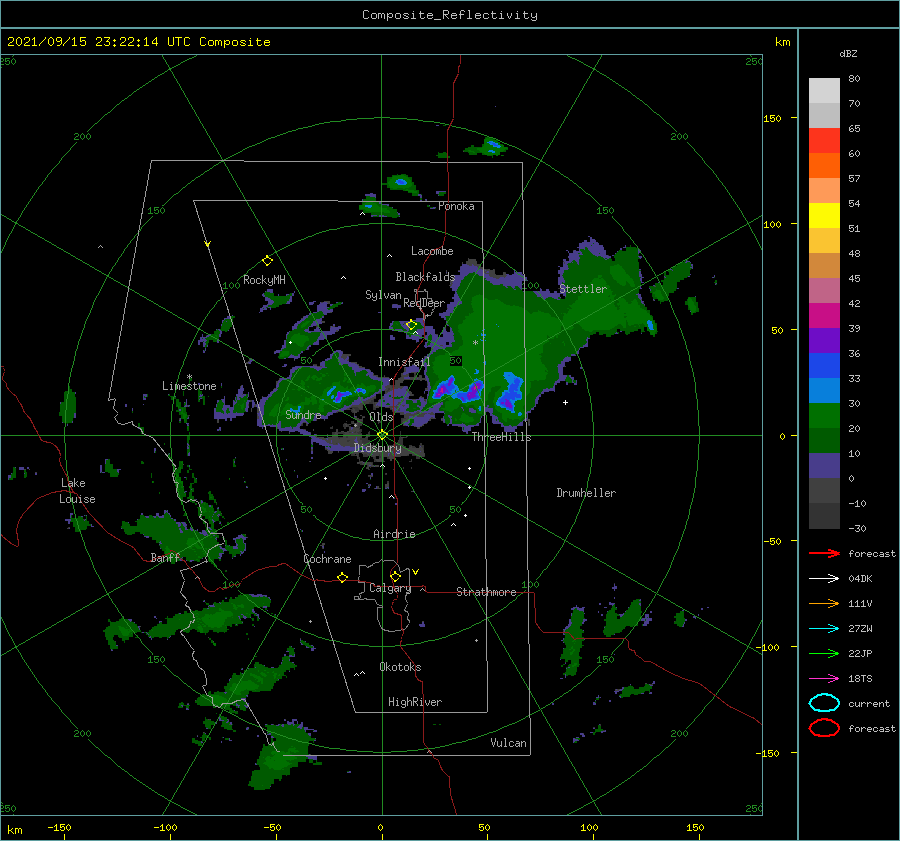This screenshot has width=900, height=841.
Task: Select the yellow diamond marker at RedDeer
Action: click(x=411, y=325)
